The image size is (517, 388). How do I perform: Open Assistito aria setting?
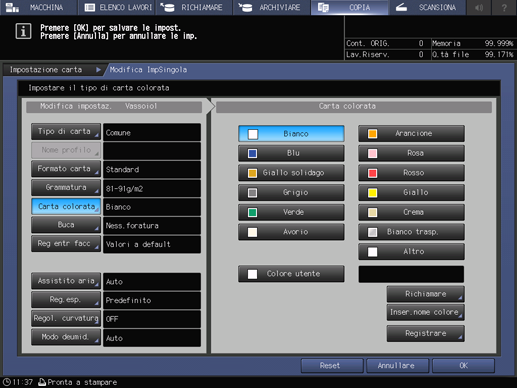coord(66,281)
